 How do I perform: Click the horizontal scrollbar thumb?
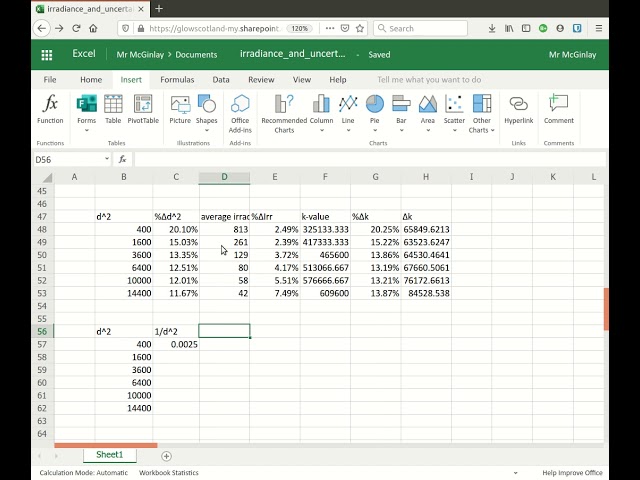pos(106,445)
